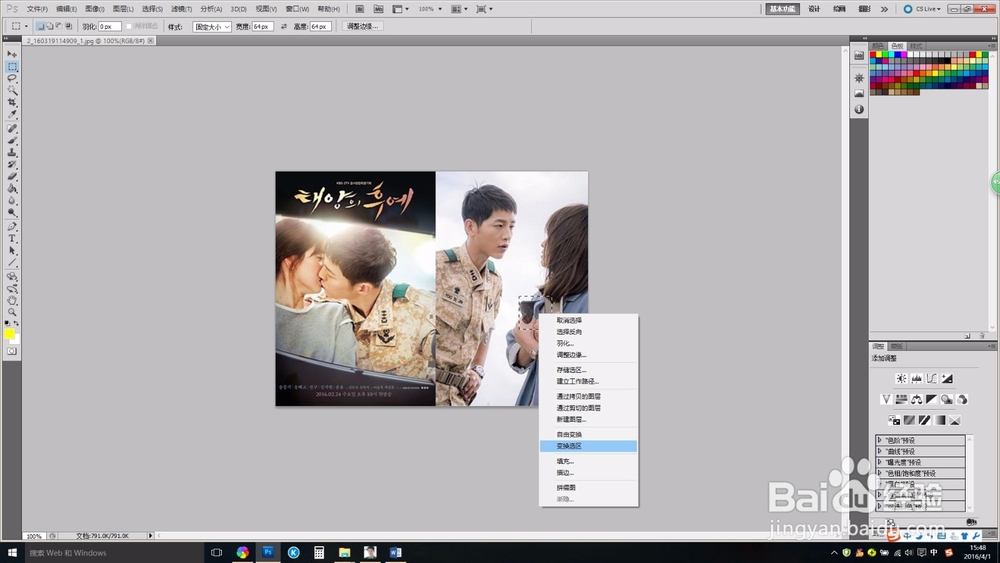Select the Brush tool
The image size is (1000, 563).
[x=12, y=141]
